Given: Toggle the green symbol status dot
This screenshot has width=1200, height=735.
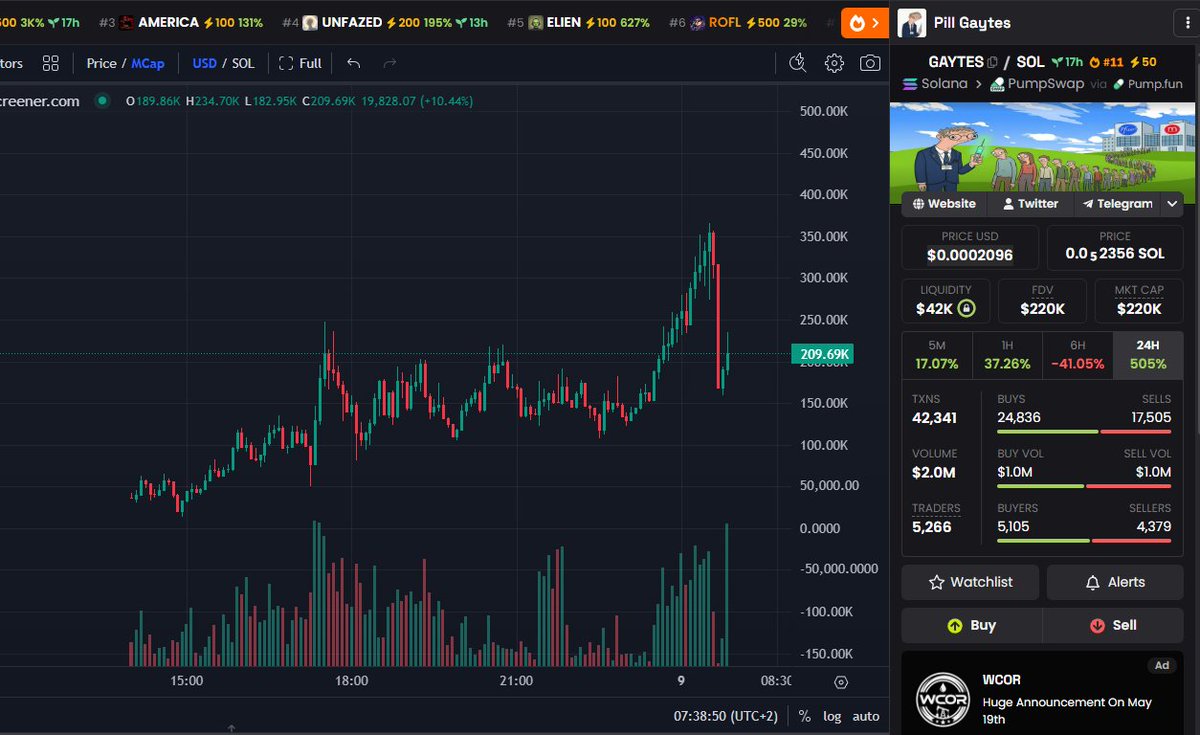Looking at the screenshot, I should (102, 101).
